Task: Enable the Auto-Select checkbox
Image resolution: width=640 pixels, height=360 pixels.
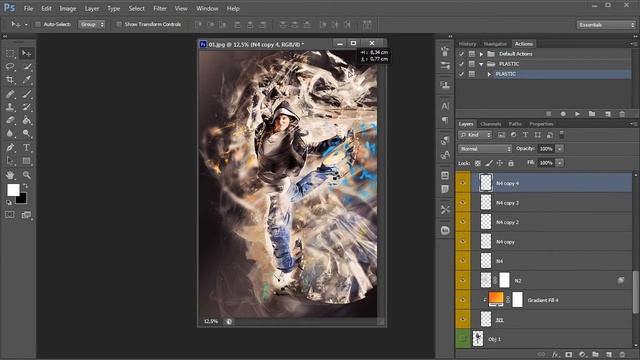Action: pos(38,24)
